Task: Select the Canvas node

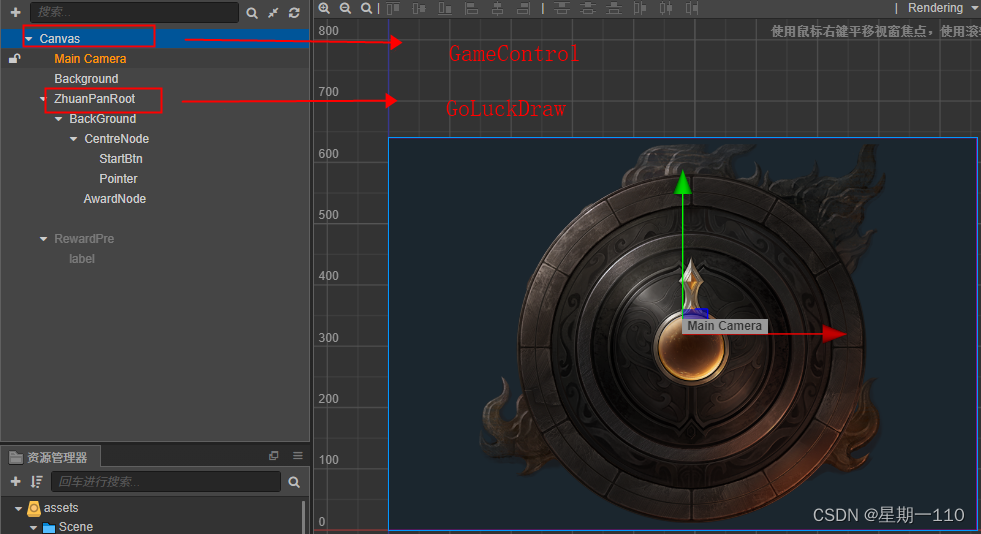Action: 59,39
